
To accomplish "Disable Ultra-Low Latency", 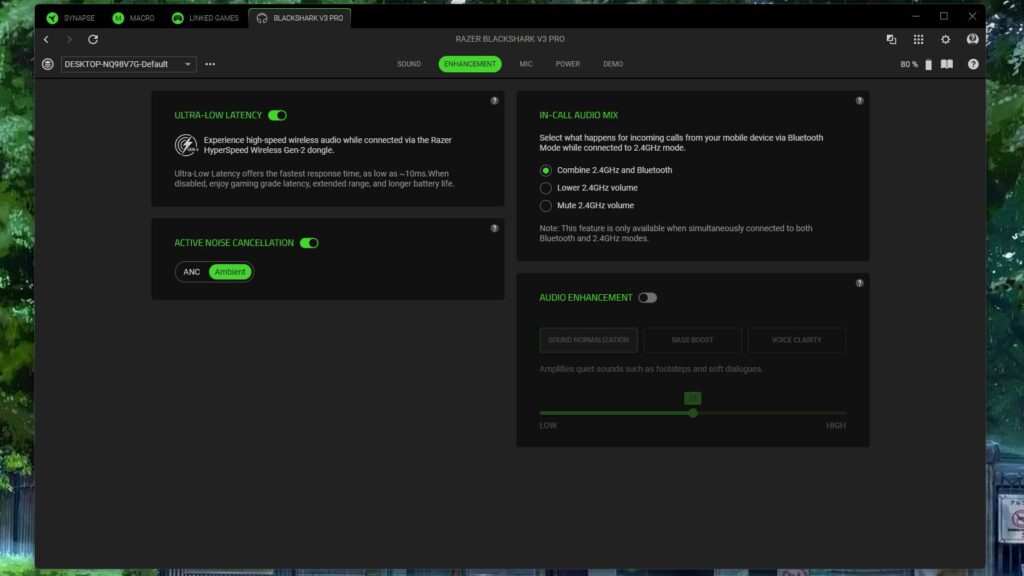I will pyautogui.click(x=277, y=114).
